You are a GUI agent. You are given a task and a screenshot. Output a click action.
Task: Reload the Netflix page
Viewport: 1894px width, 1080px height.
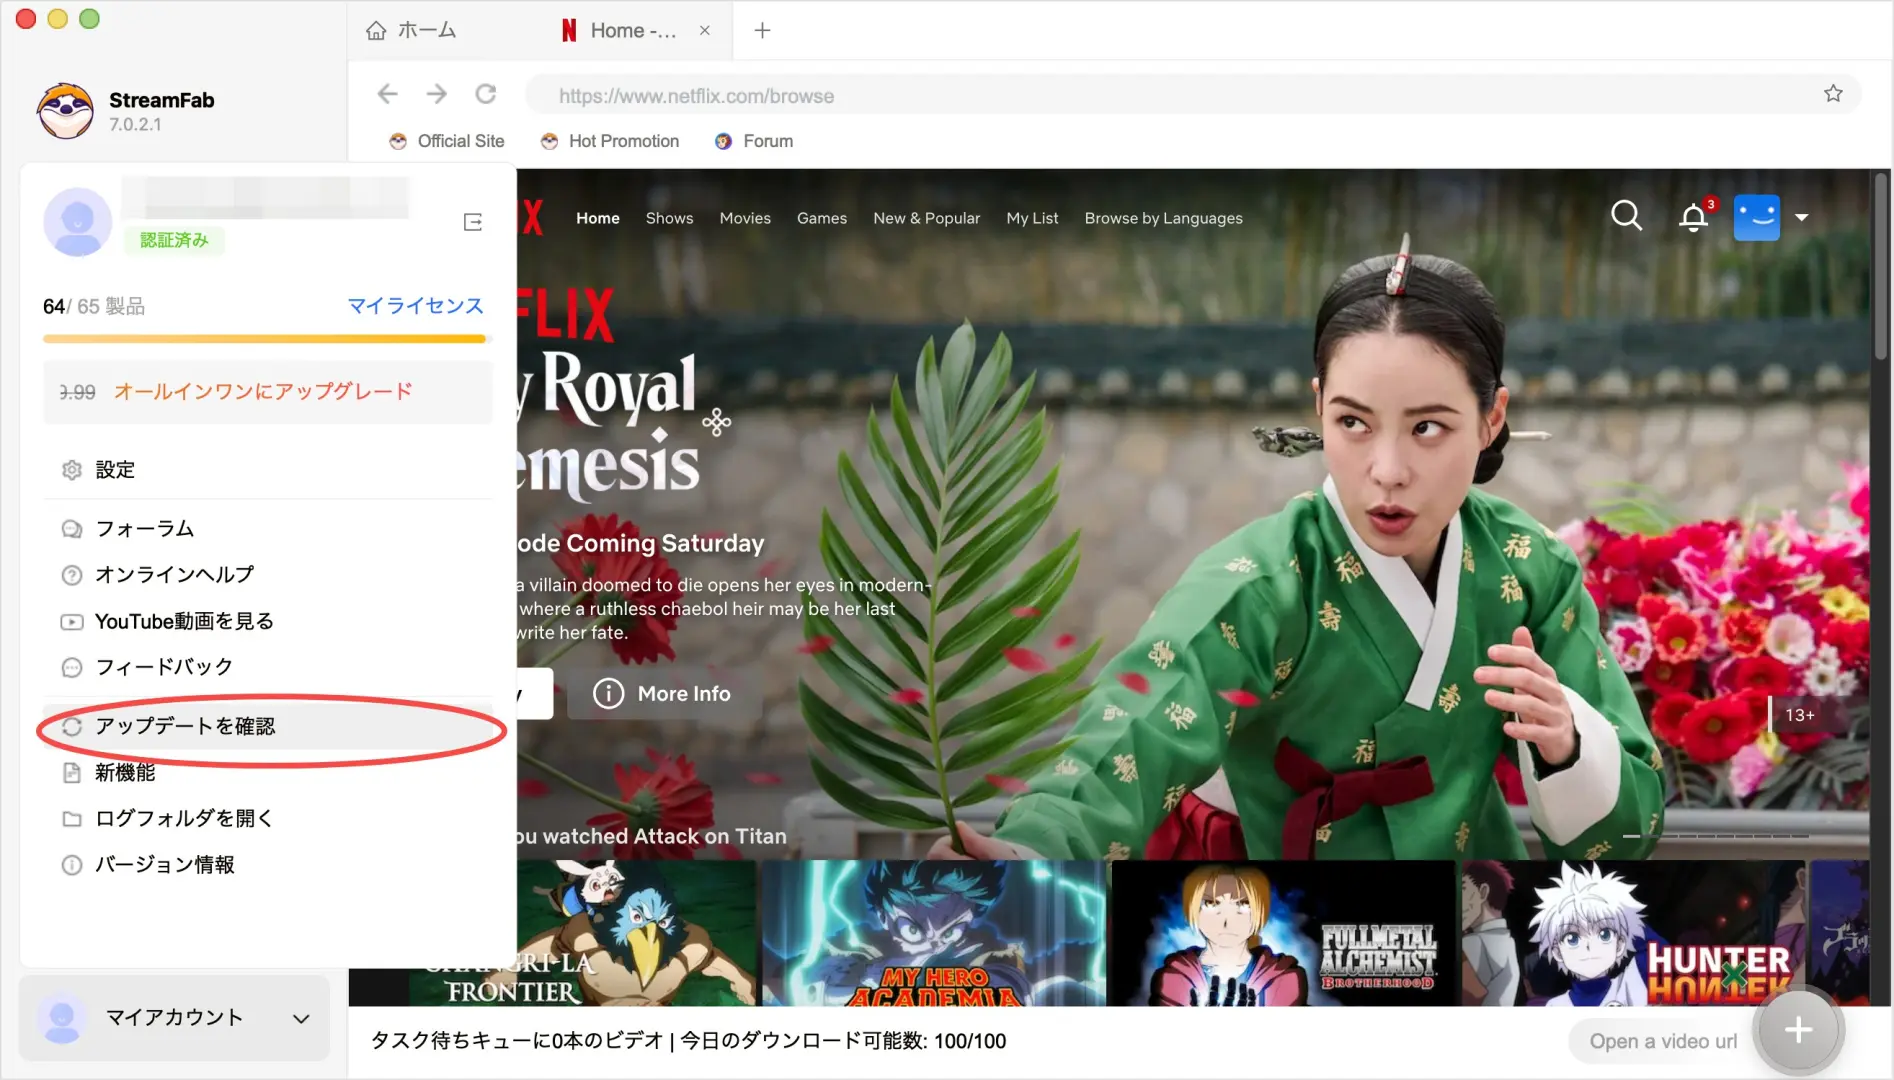486,94
